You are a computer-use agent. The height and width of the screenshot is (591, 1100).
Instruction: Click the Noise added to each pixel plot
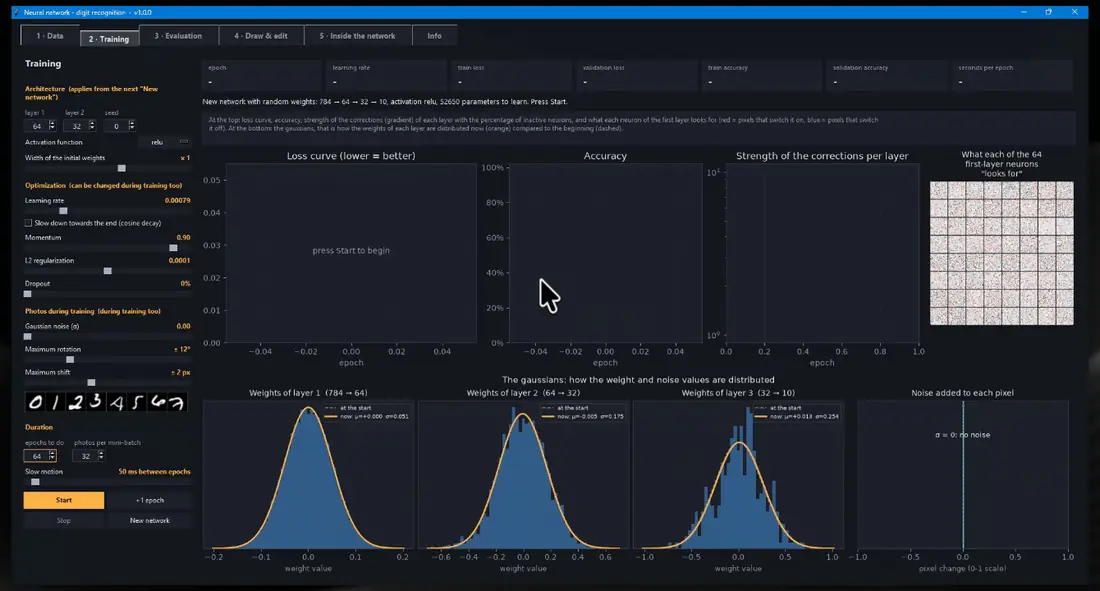(962, 474)
